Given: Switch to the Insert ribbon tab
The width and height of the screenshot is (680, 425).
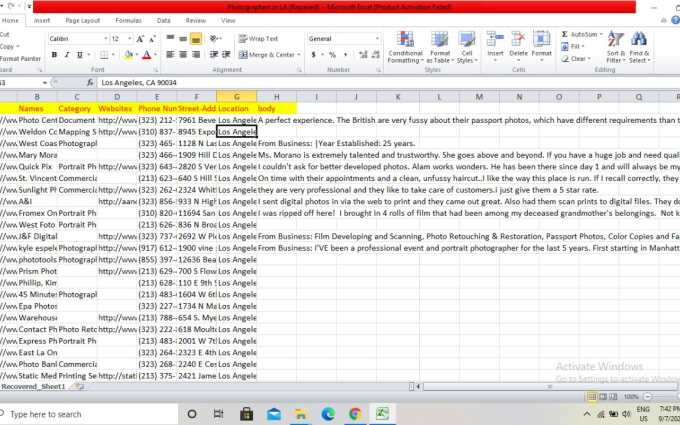Looking at the screenshot, I should pos(42,20).
